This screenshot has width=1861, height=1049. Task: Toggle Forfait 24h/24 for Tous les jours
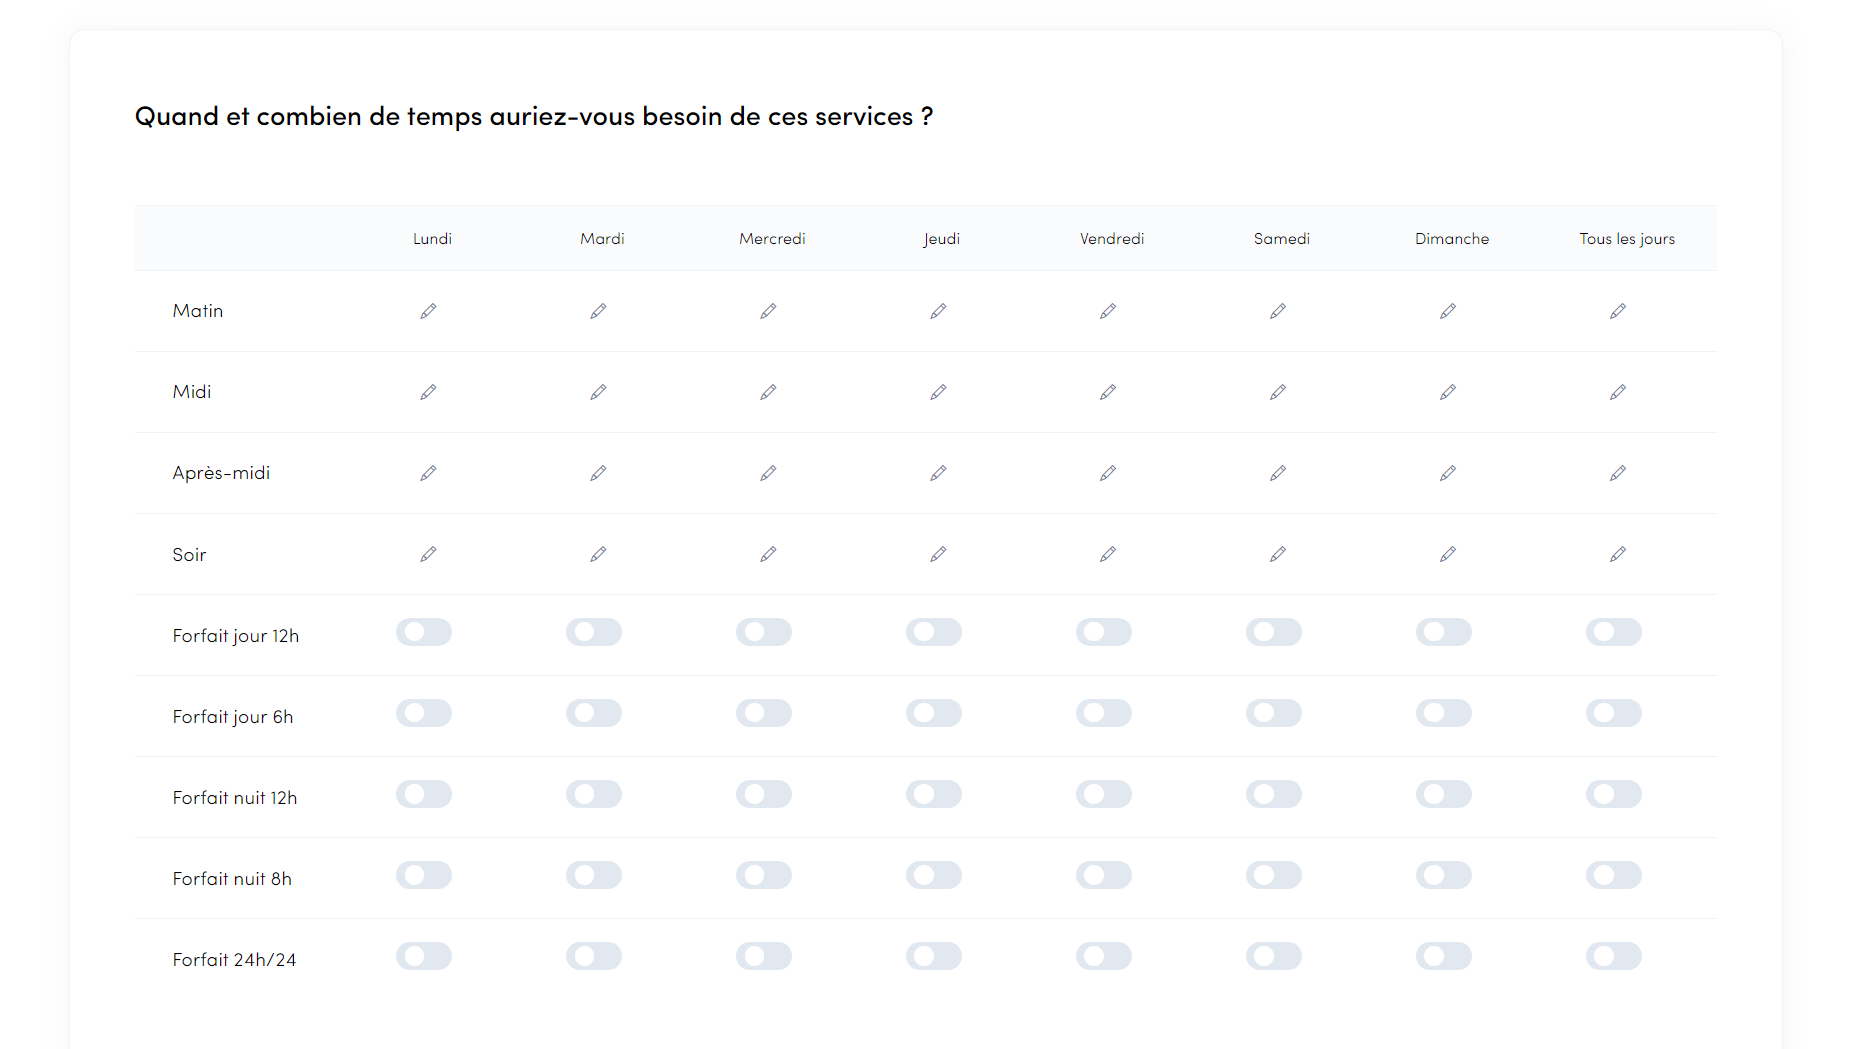pyautogui.click(x=1614, y=956)
